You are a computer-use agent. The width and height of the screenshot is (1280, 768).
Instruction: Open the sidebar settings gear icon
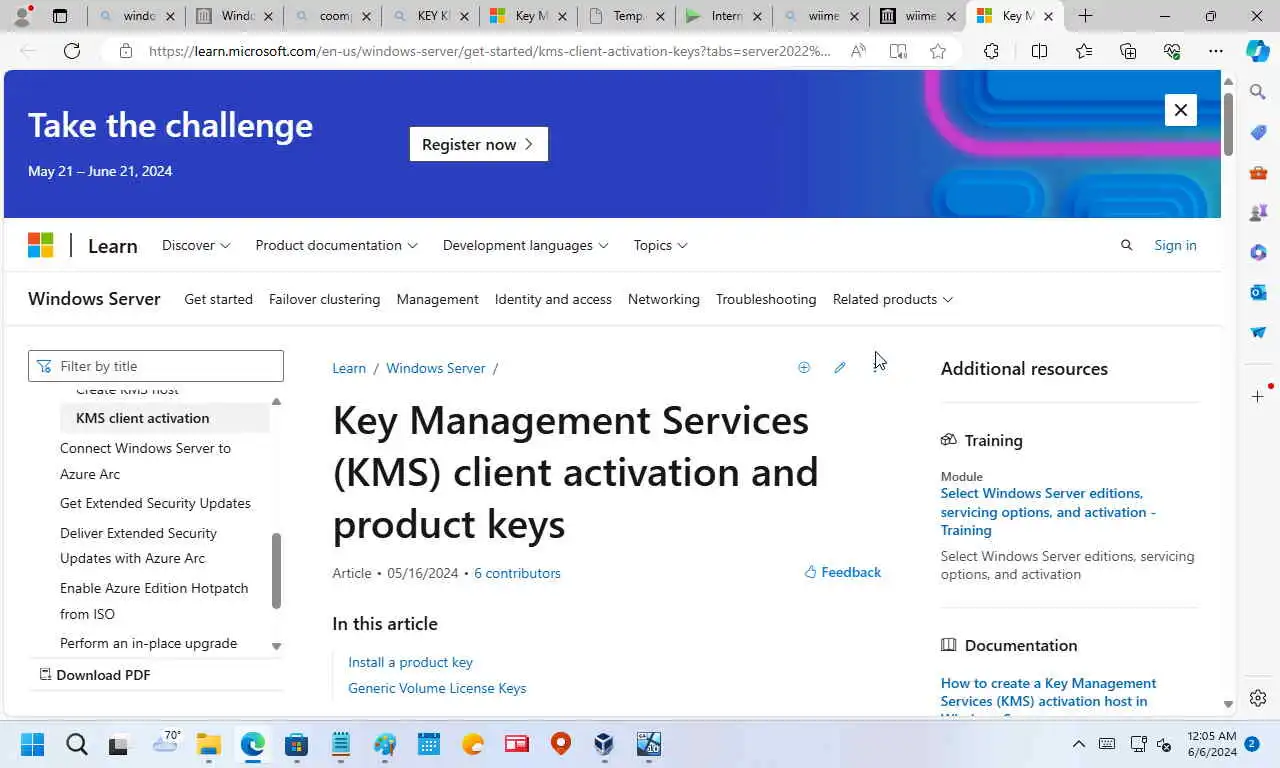[1258, 698]
